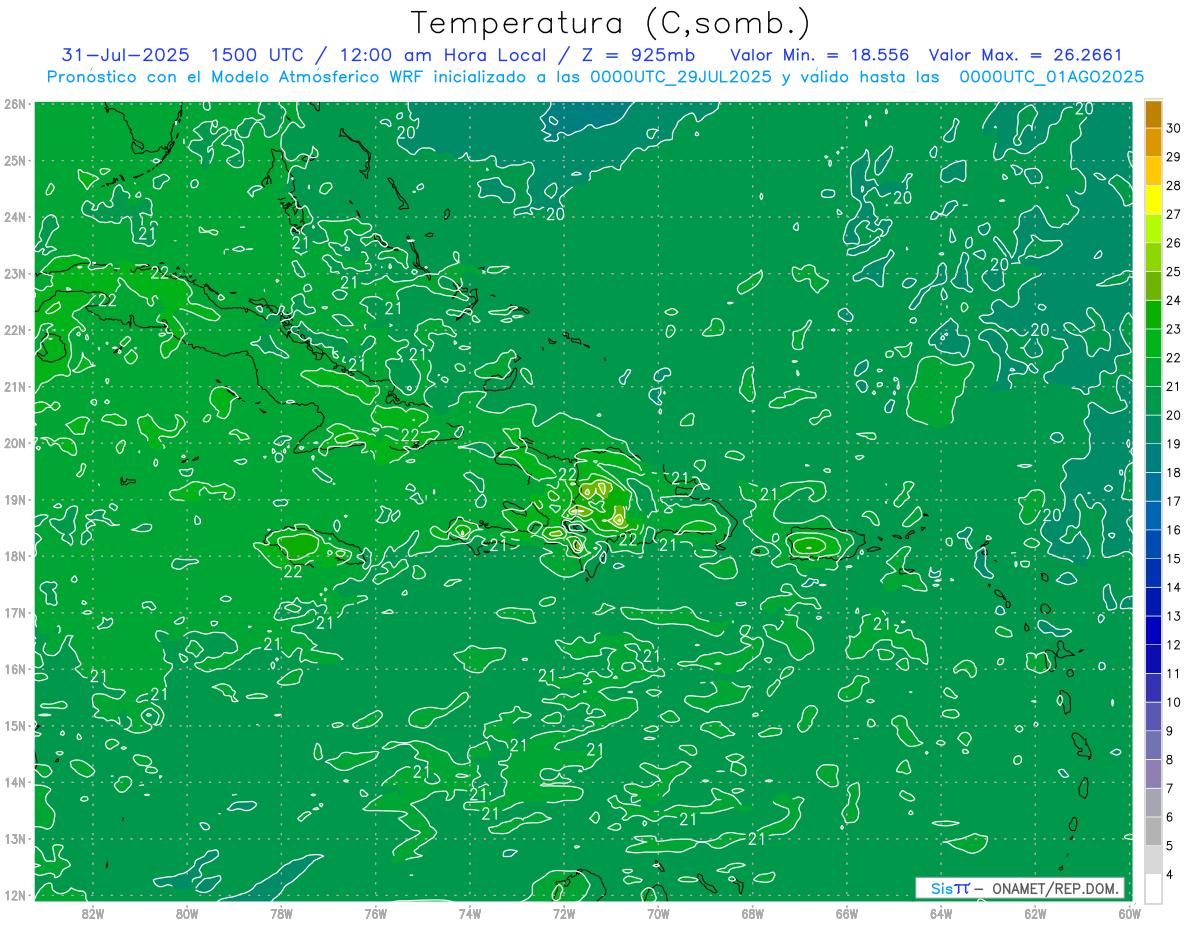This screenshot has width=1200, height=927.
Task: Click the "22N" latitude axis label
Action: (x=15, y=330)
